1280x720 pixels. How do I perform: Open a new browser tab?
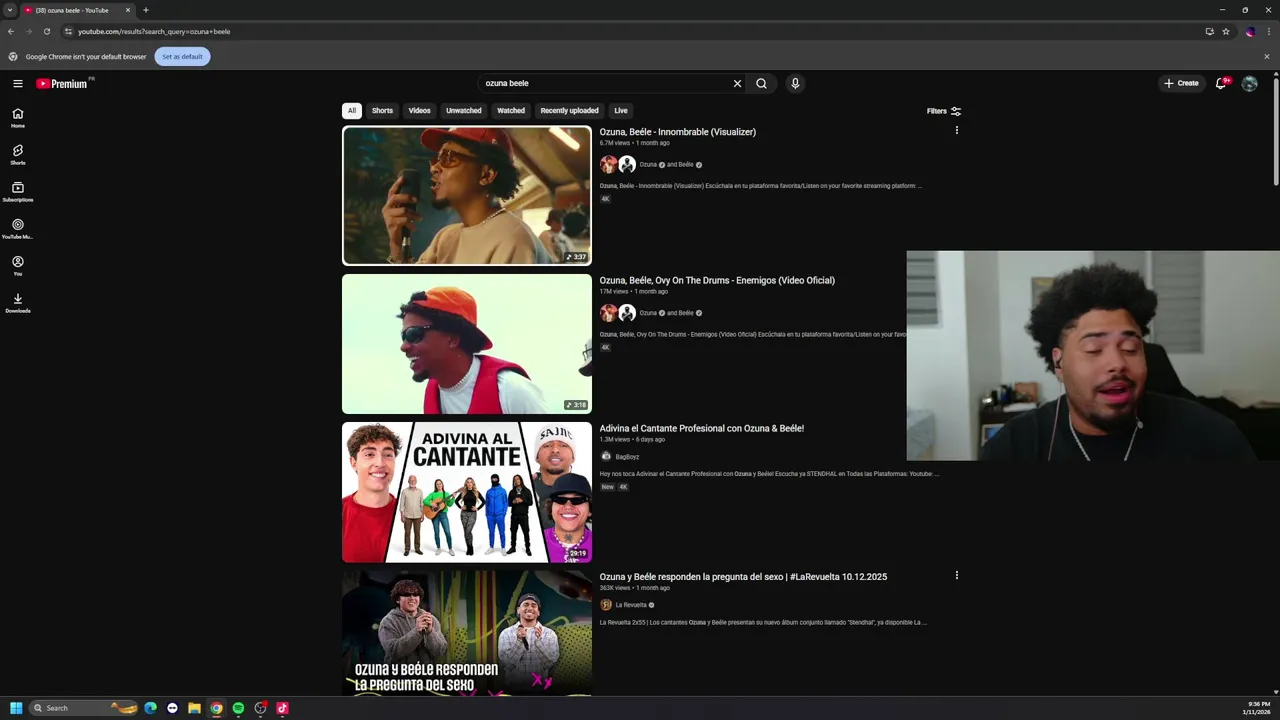coord(146,10)
